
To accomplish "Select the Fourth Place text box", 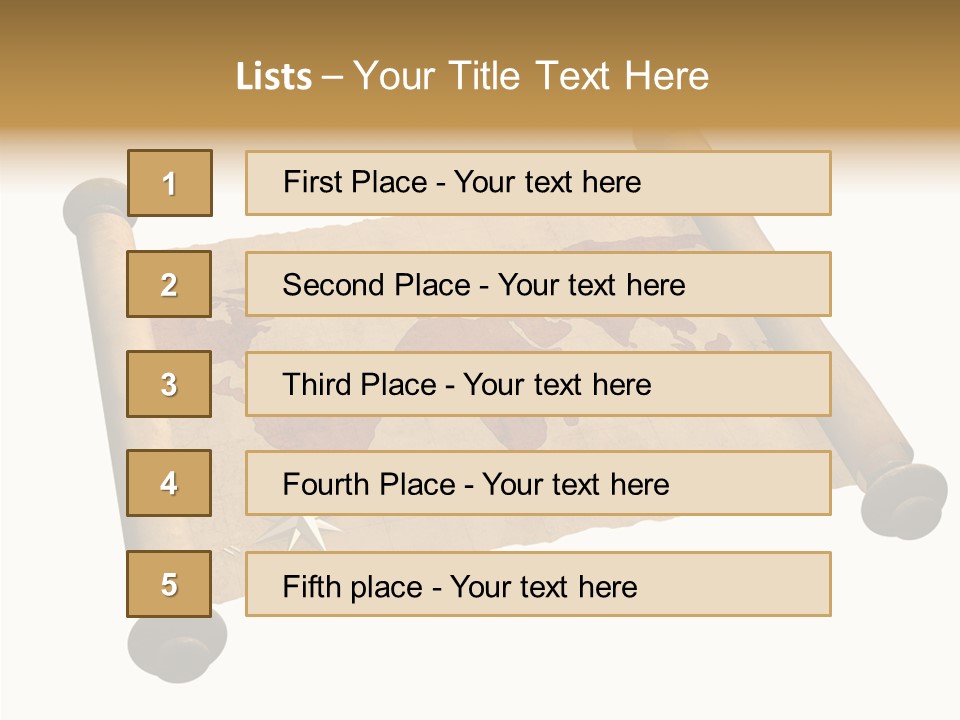I will (538, 484).
